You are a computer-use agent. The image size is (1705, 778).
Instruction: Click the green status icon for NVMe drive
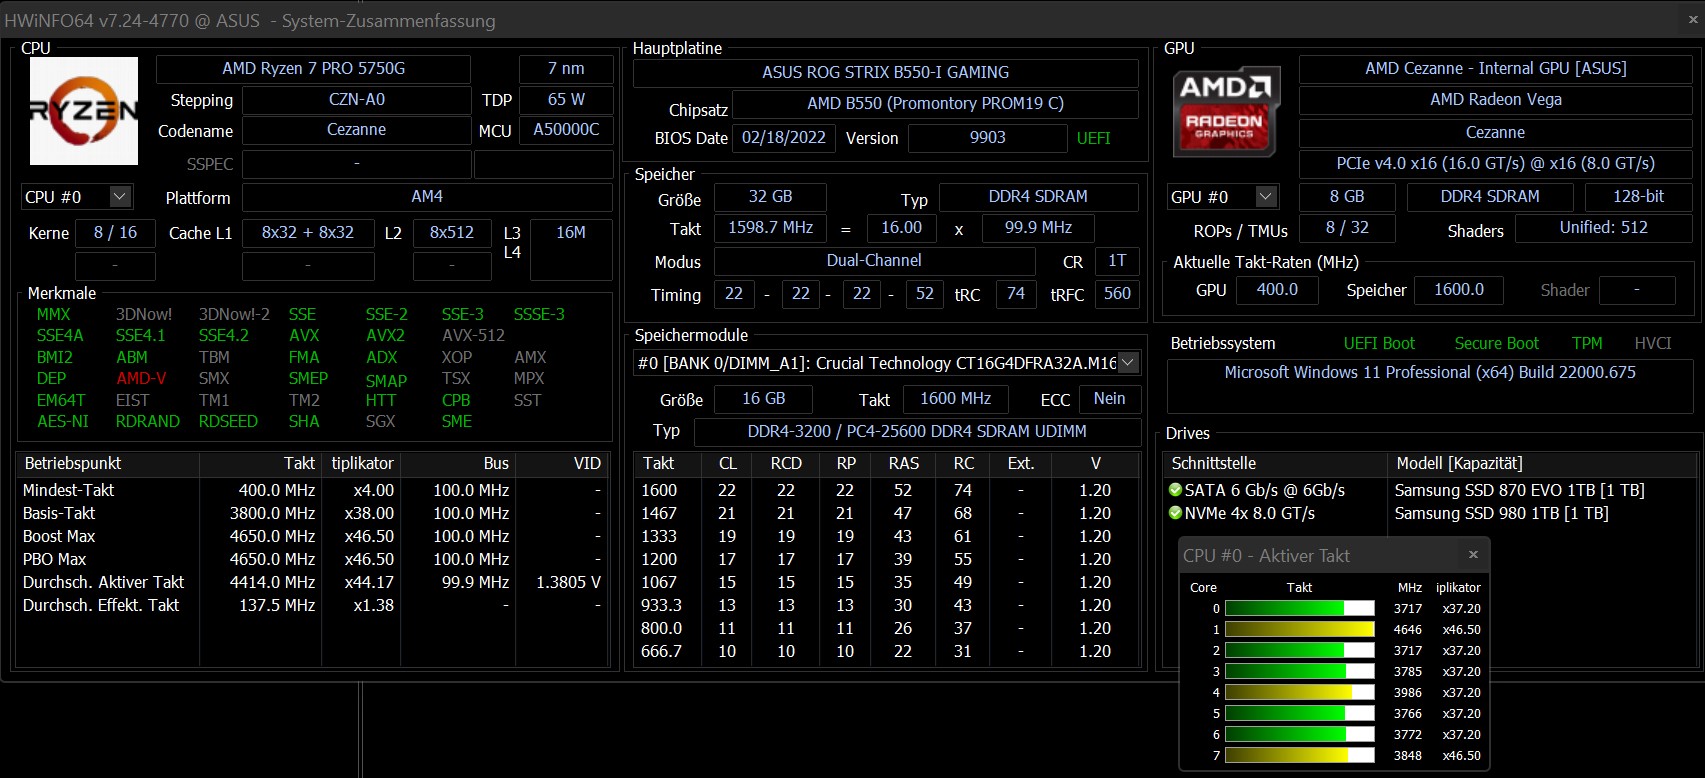click(1175, 513)
